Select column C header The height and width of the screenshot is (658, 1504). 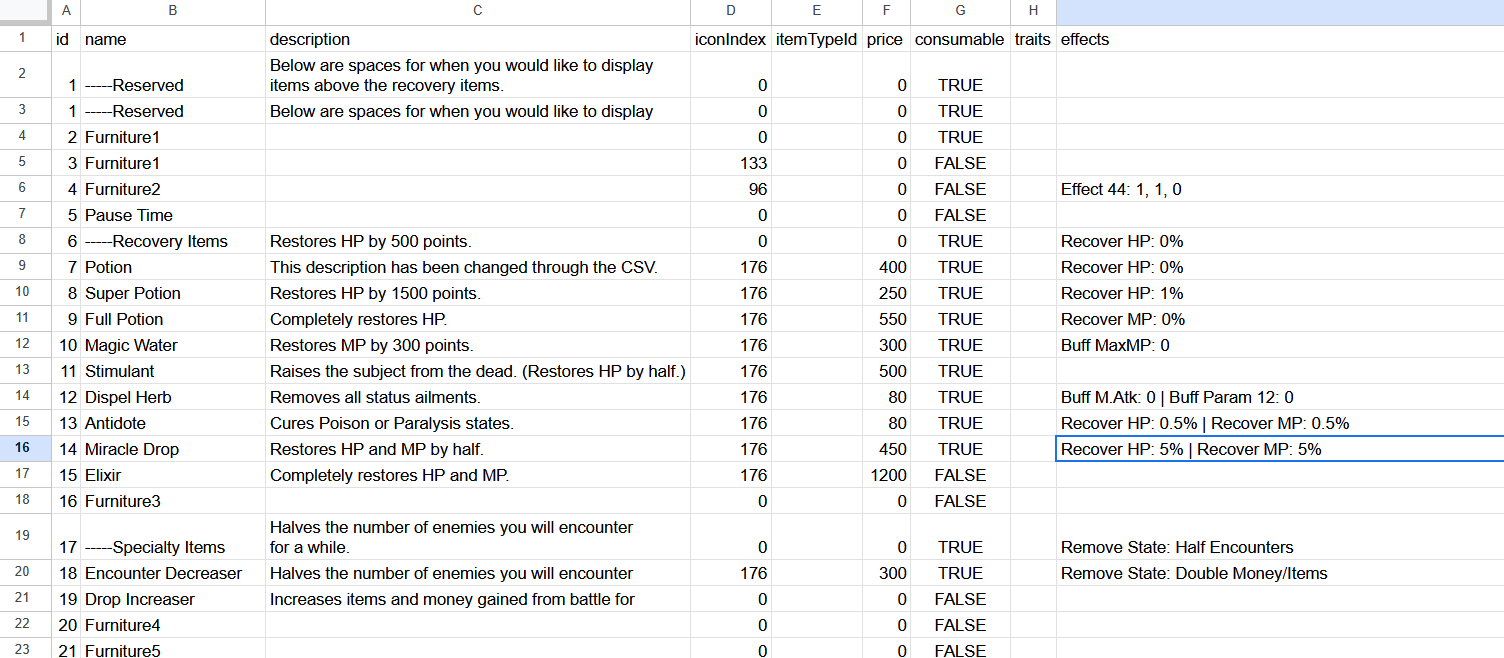point(478,12)
